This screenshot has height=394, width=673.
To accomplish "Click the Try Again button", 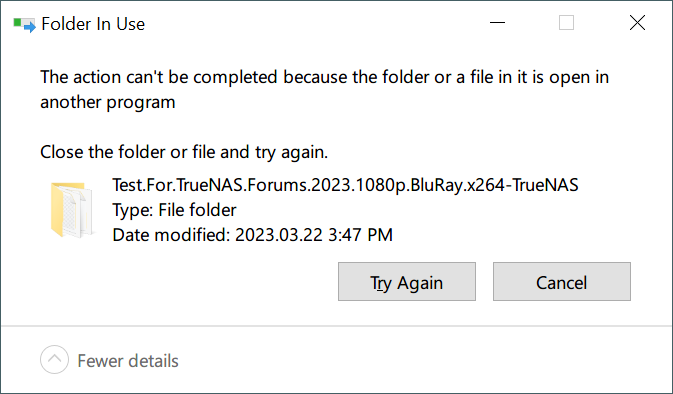I will point(406,282).
